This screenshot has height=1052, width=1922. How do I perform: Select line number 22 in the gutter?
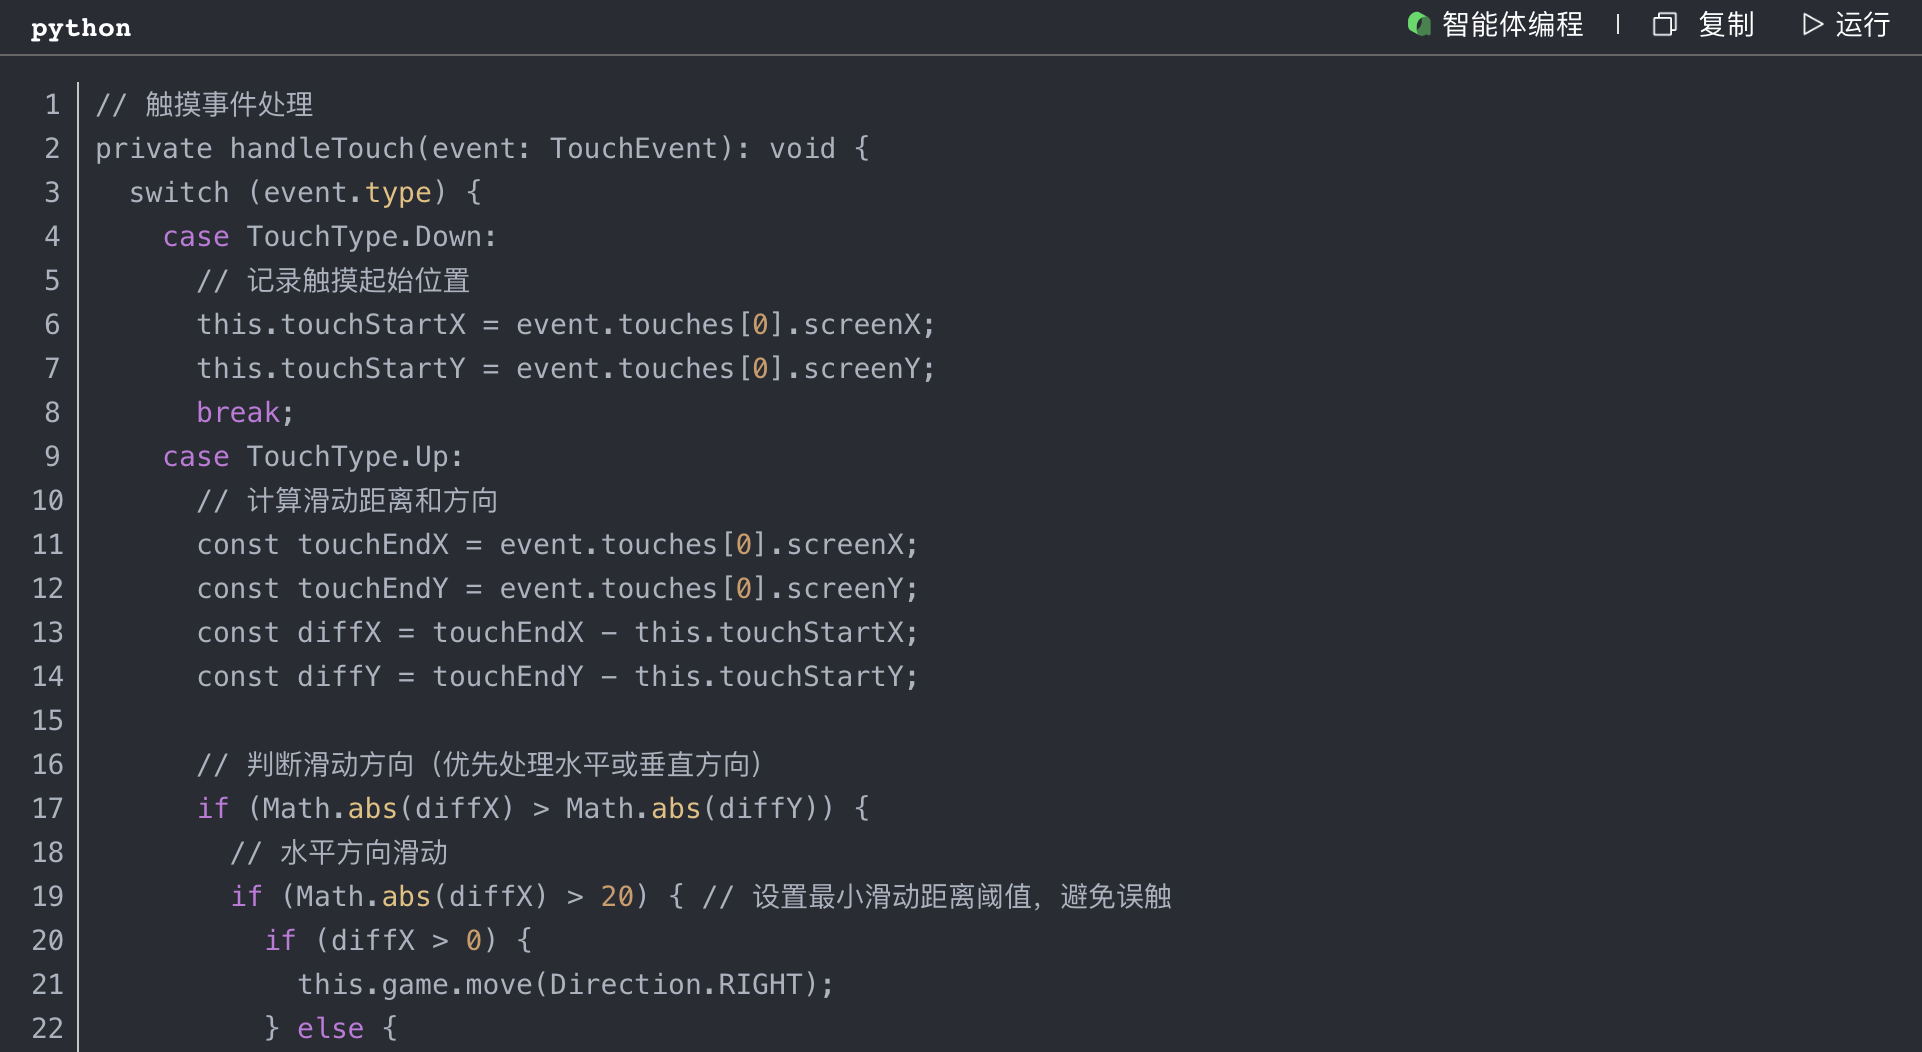coord(47,1028)
